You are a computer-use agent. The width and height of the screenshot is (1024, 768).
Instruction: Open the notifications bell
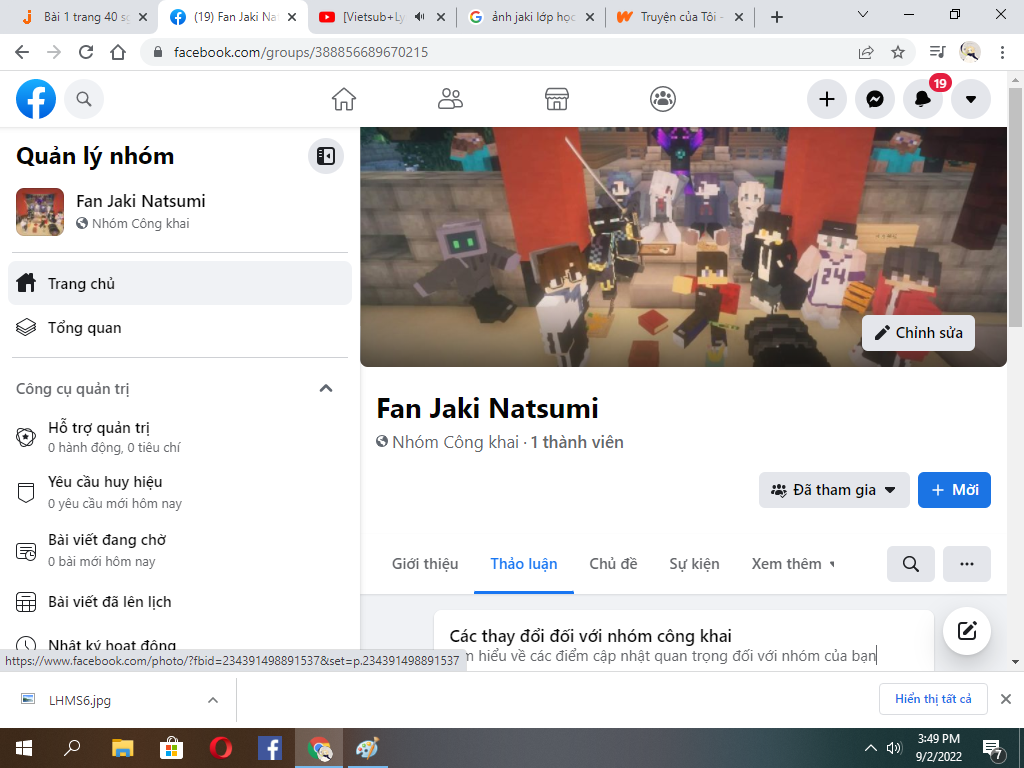point(922,99)
